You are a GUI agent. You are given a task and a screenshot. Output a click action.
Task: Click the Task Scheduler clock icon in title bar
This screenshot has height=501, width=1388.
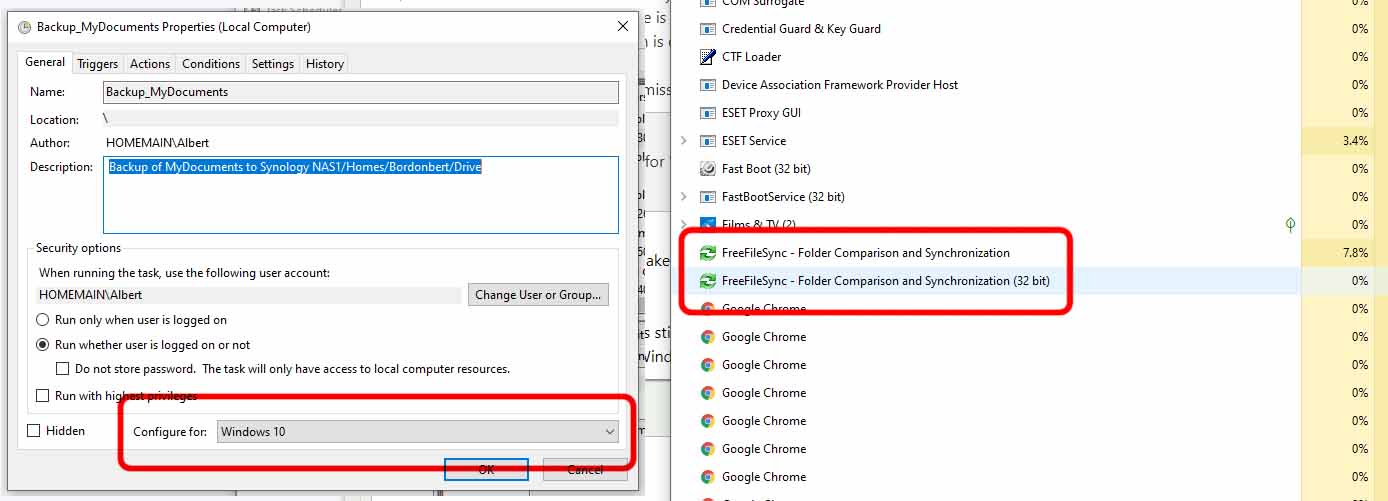tap(24, 27)
